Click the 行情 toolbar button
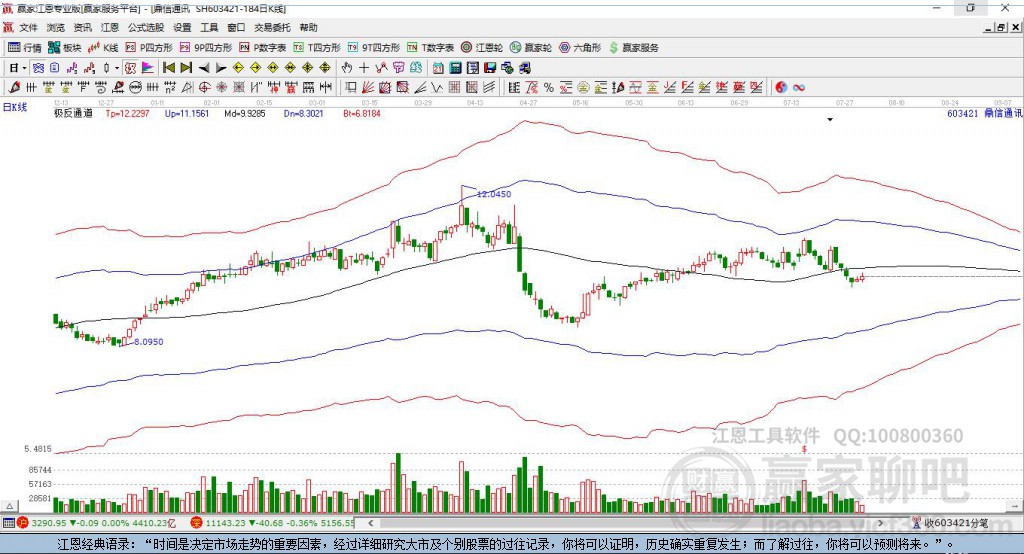This screenshot has height=554, width=1024. coord(25,48)
